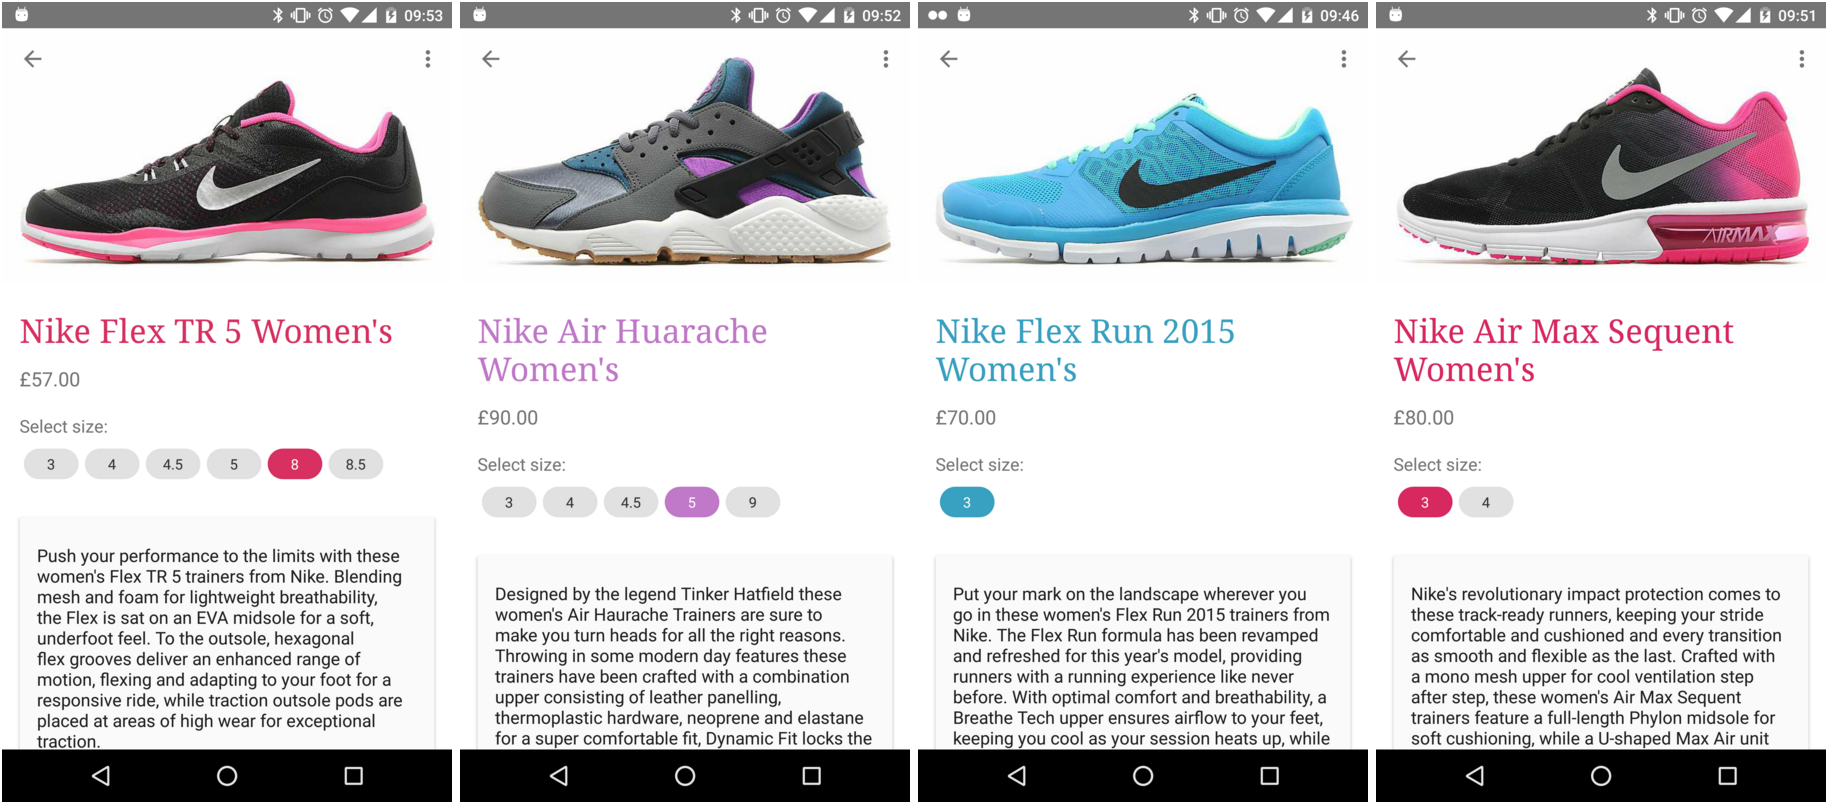This screenshot has height=802, width=1826.
Task: Tap the £70.00 price
Action: coord(966,418)
